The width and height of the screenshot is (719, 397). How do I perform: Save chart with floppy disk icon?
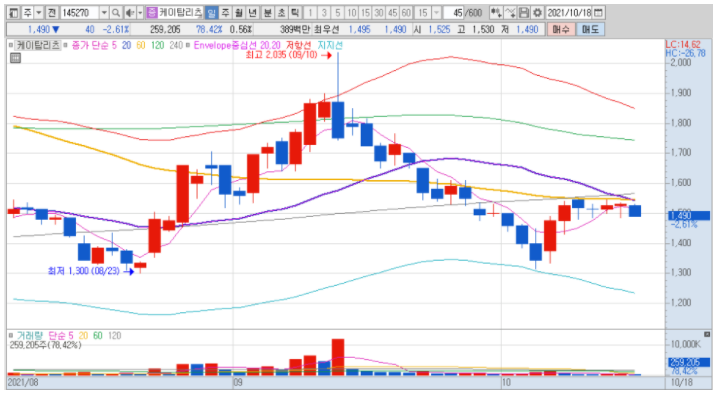524,13
